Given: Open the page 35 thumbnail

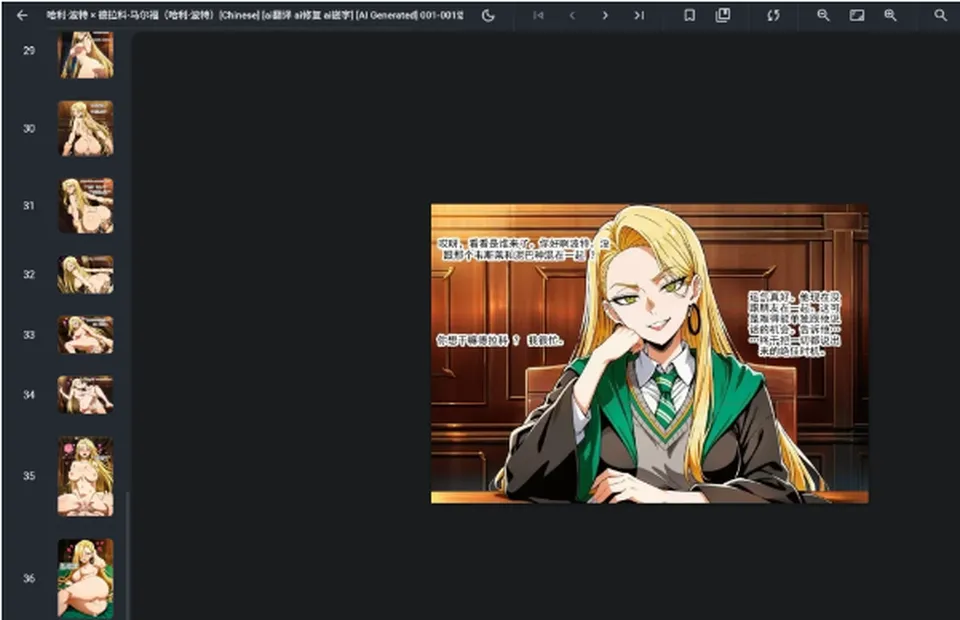Looking at the screenshot, I should [x=86, y=476].
